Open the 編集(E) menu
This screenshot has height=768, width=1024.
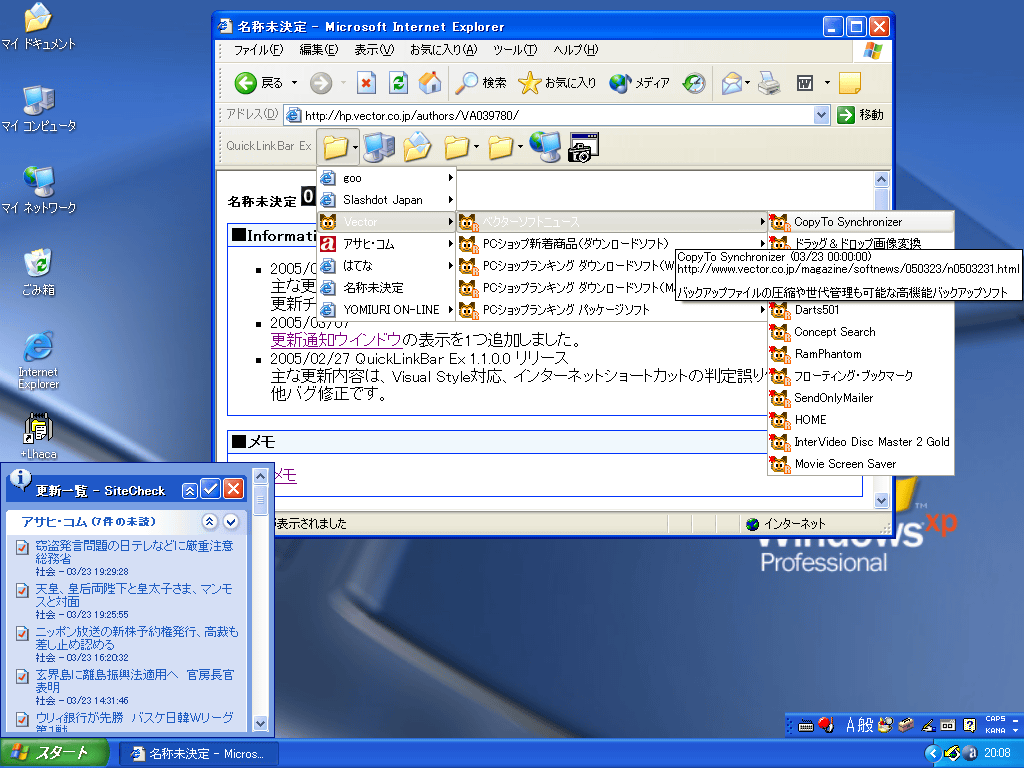(x=318, y=50)
